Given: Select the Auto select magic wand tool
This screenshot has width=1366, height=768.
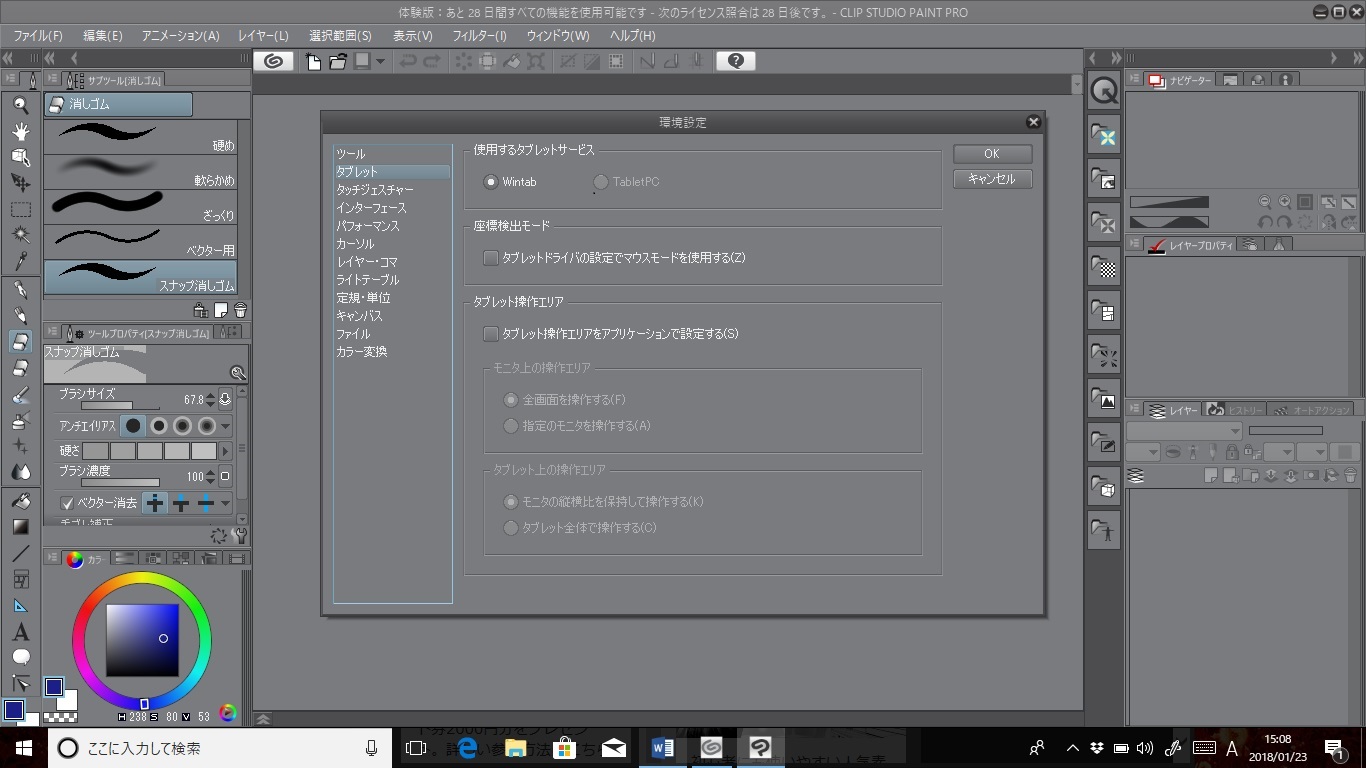Looking at the screenshot, I should pyautogui.click(x=20, y=235).
